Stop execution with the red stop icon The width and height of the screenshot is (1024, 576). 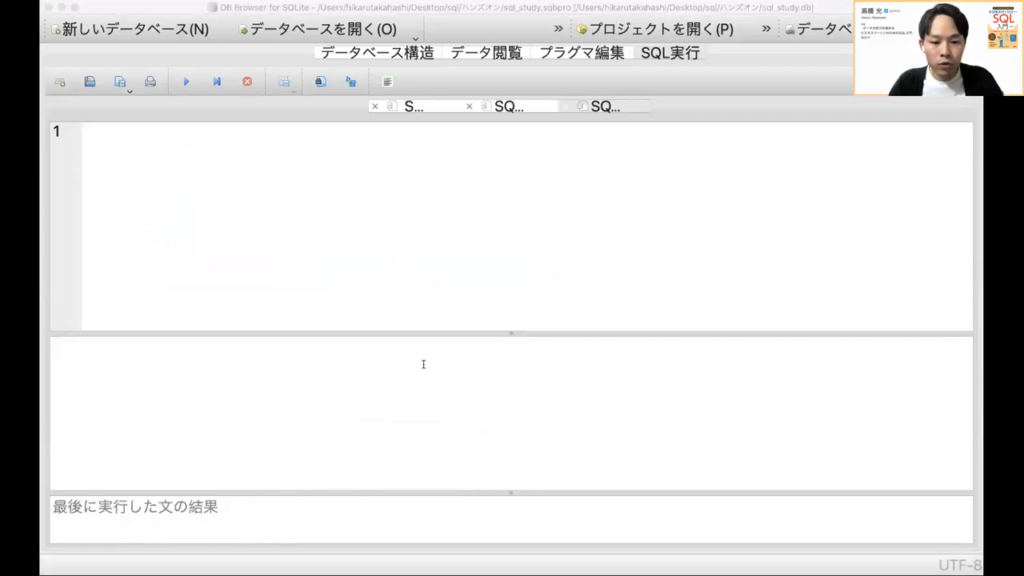pyautogui.click(x=247, y=82)
